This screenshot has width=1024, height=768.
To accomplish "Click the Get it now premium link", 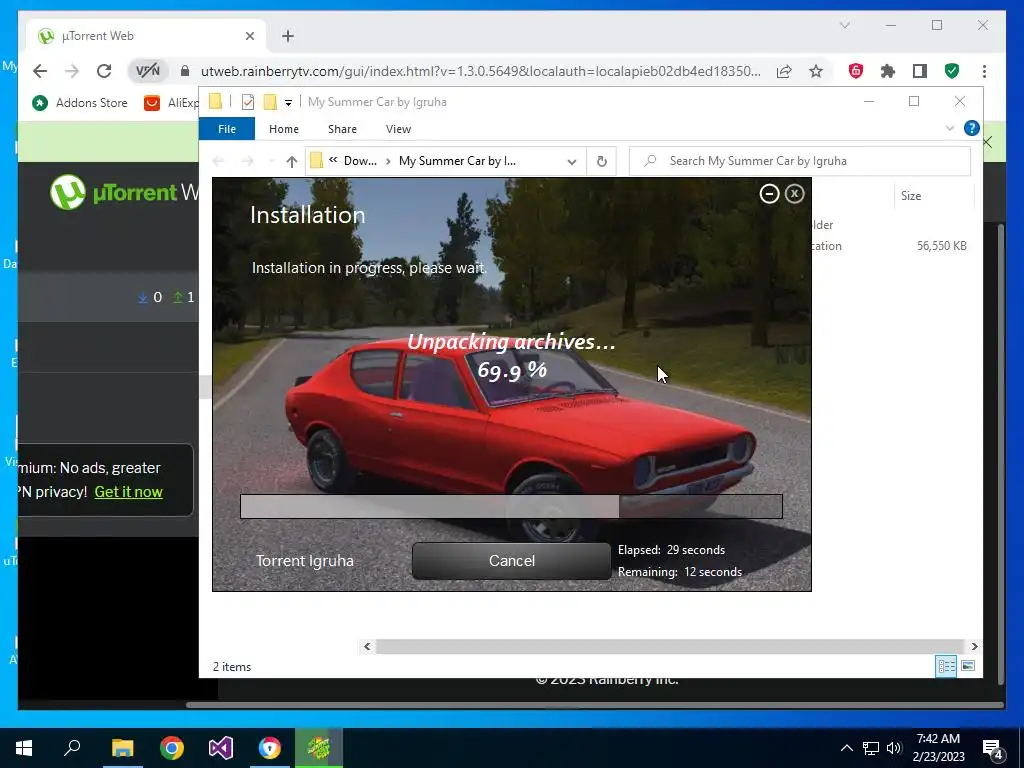I will [129, 492].
